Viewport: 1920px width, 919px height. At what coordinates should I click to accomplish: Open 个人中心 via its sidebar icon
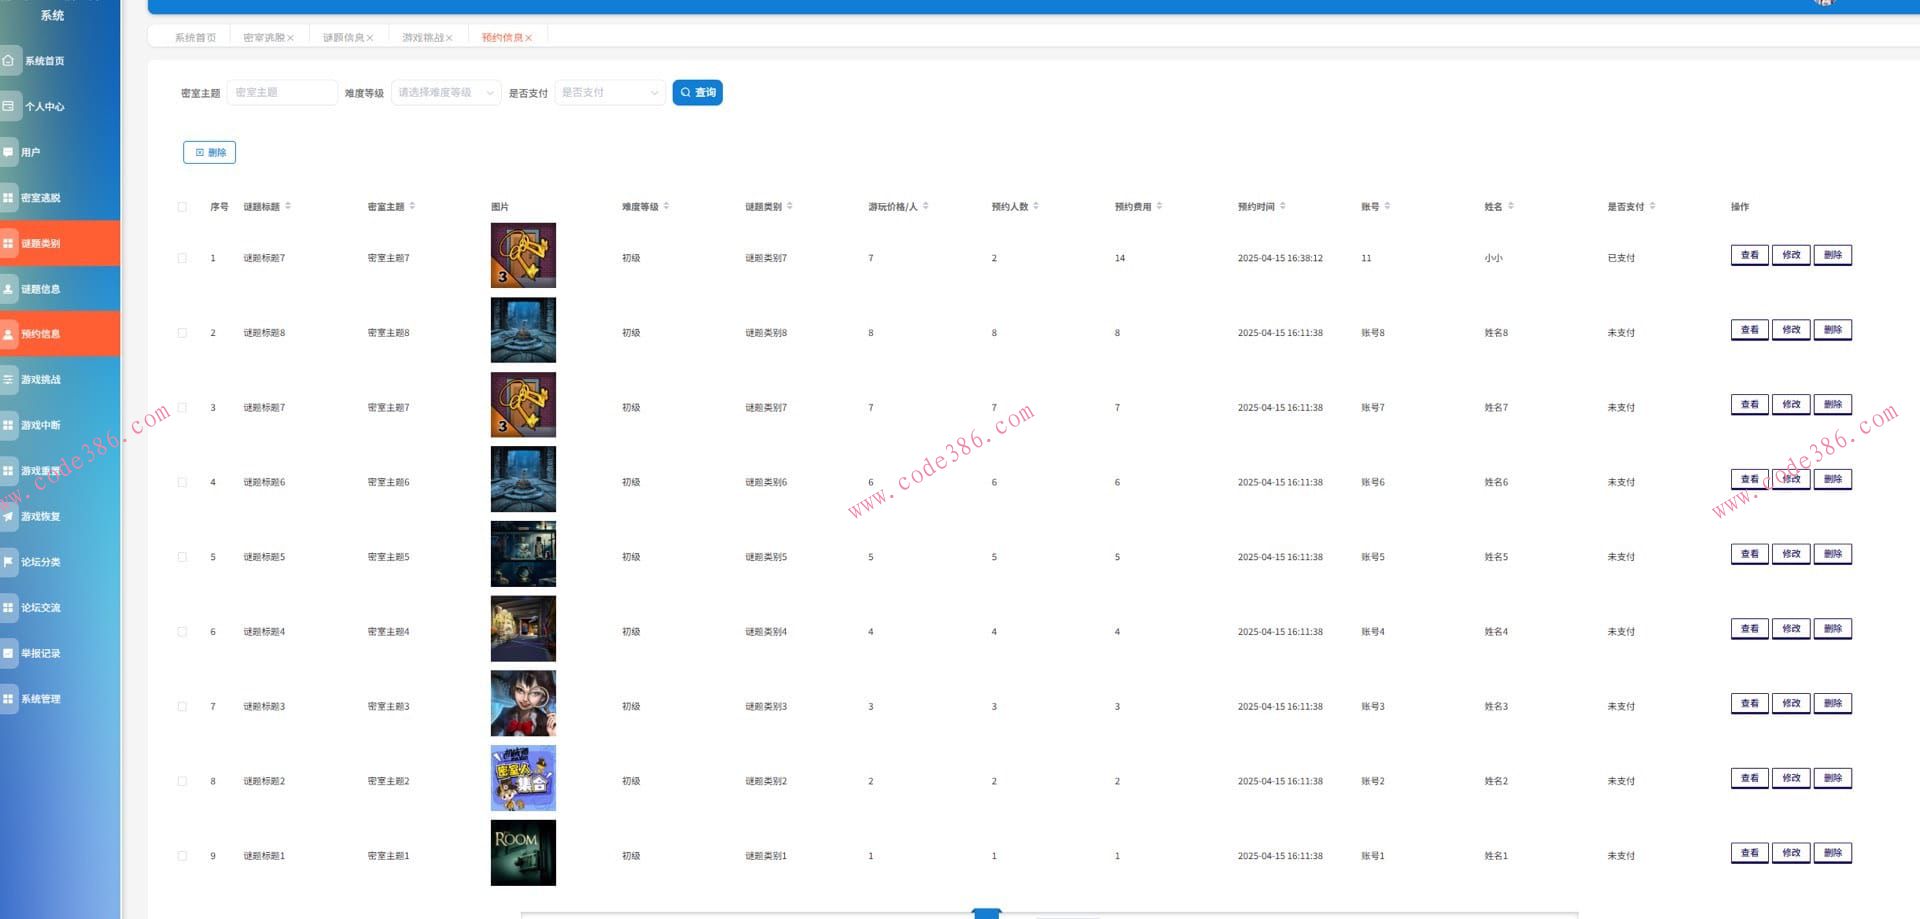coord(9,106)
